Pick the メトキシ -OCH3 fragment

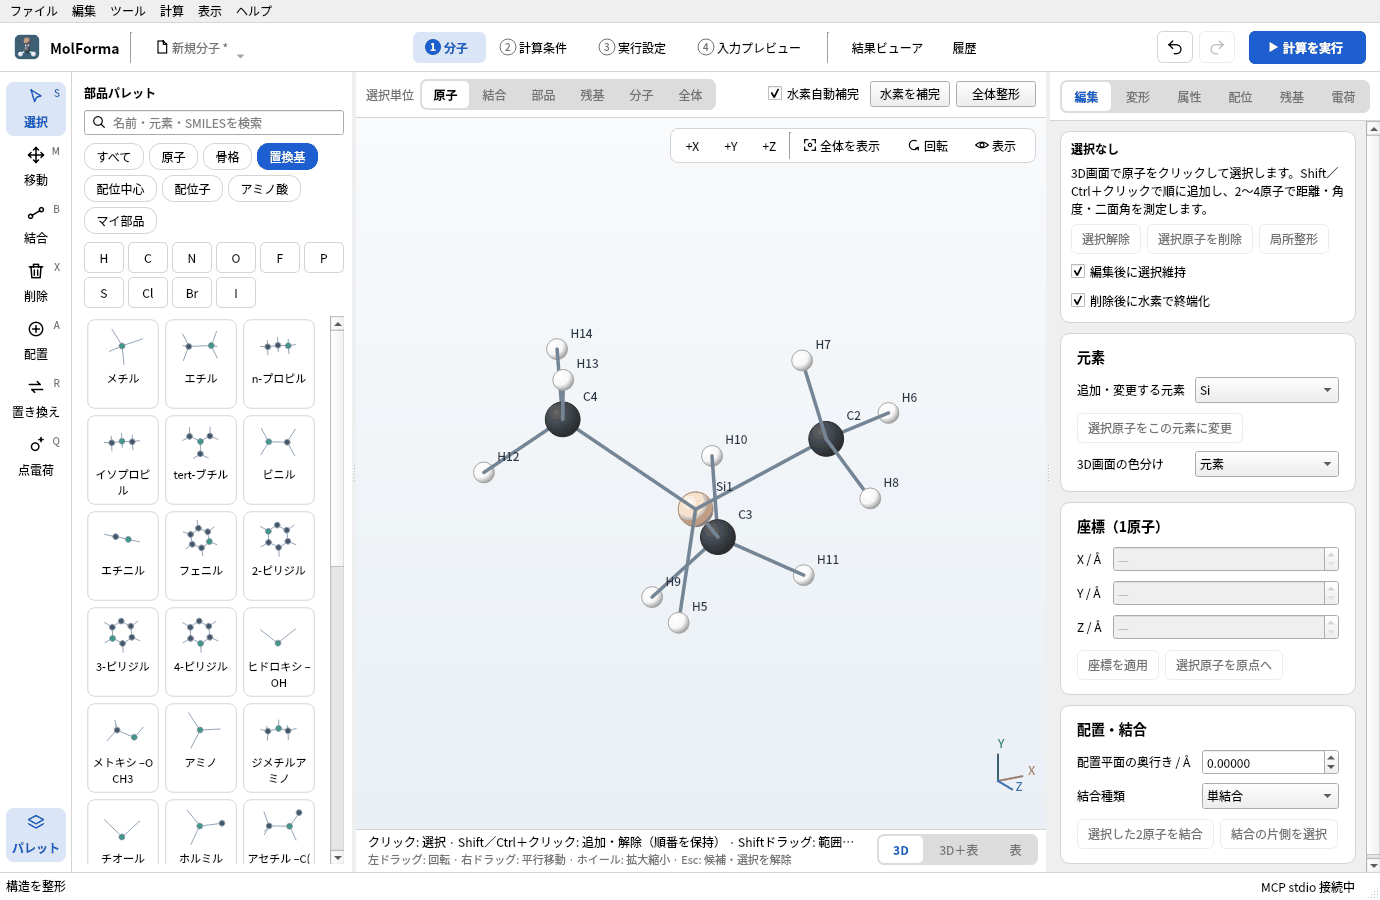pyautogui.click(x=123, y=747)
